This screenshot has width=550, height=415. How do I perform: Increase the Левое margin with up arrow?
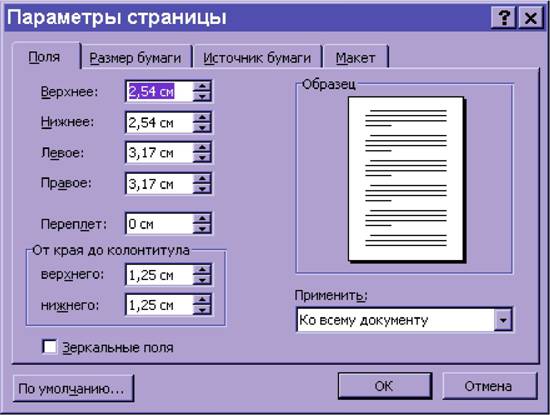202,147
